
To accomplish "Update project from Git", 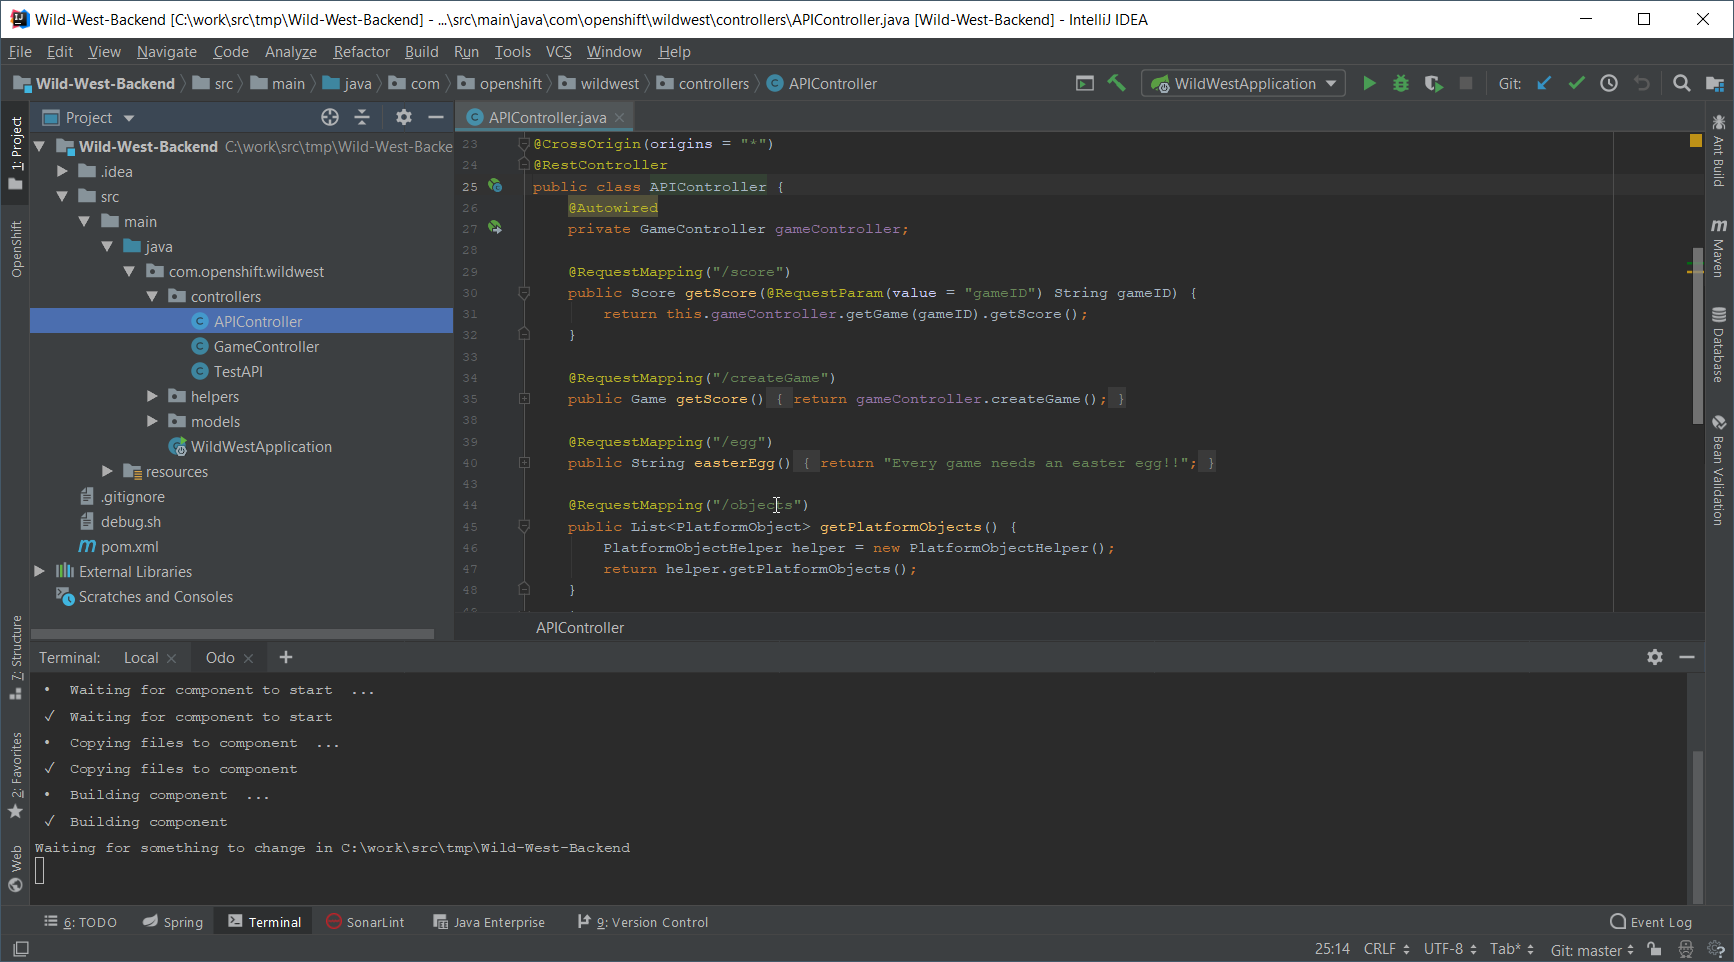I will click(1544, 84).
